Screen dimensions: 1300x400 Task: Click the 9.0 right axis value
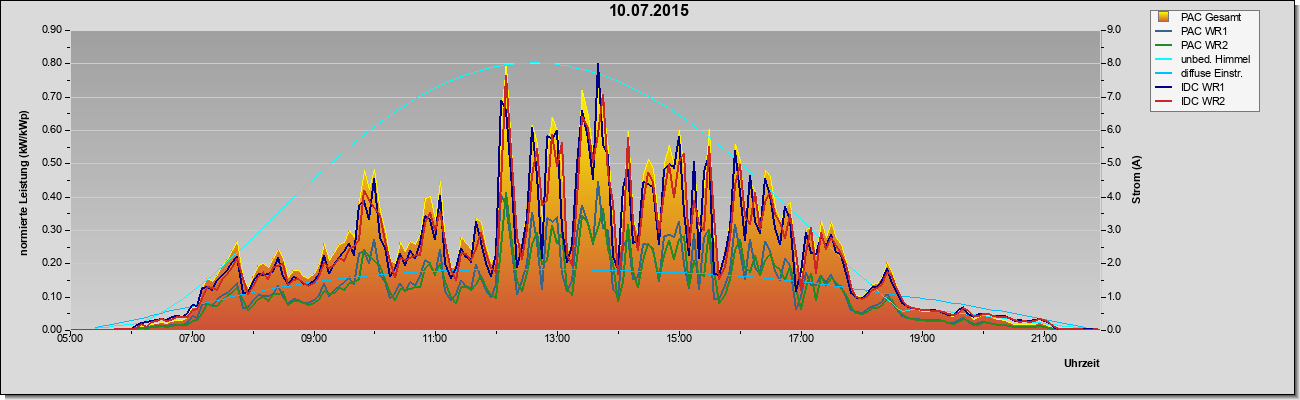(x=1113, y=30)
